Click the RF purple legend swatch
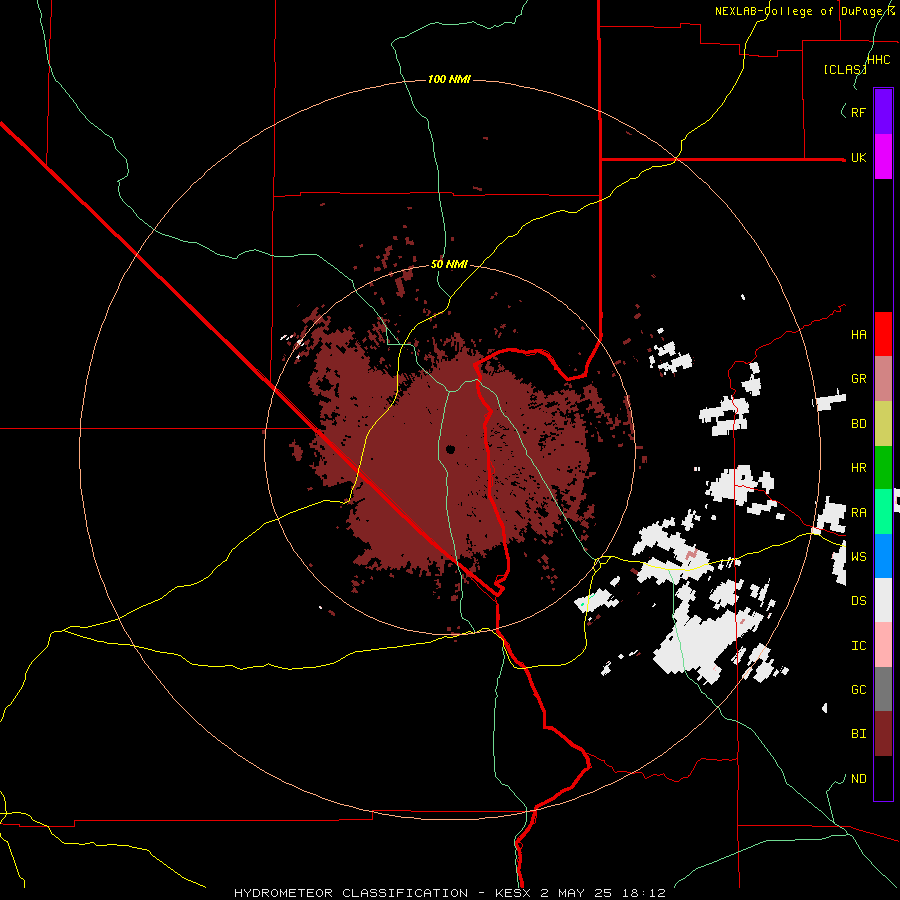 point(883,112)
